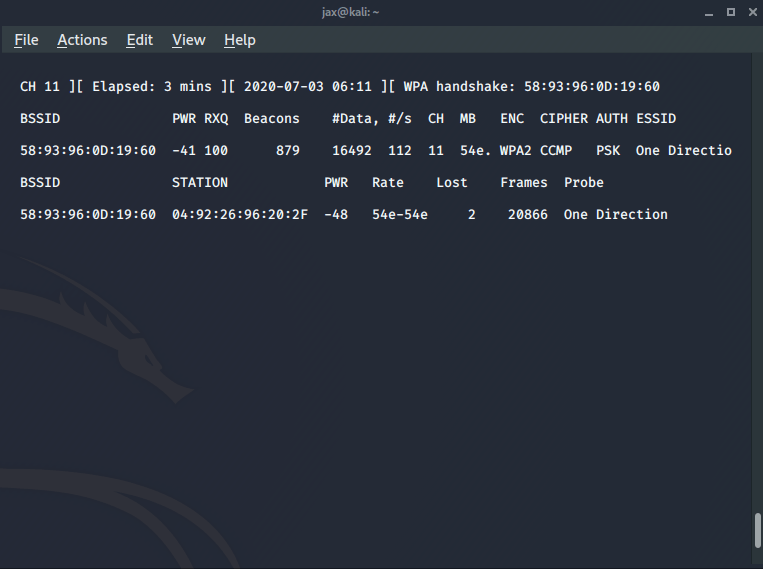Open the Edit menu
Viewport: 763px width, 569px height.
139,40
